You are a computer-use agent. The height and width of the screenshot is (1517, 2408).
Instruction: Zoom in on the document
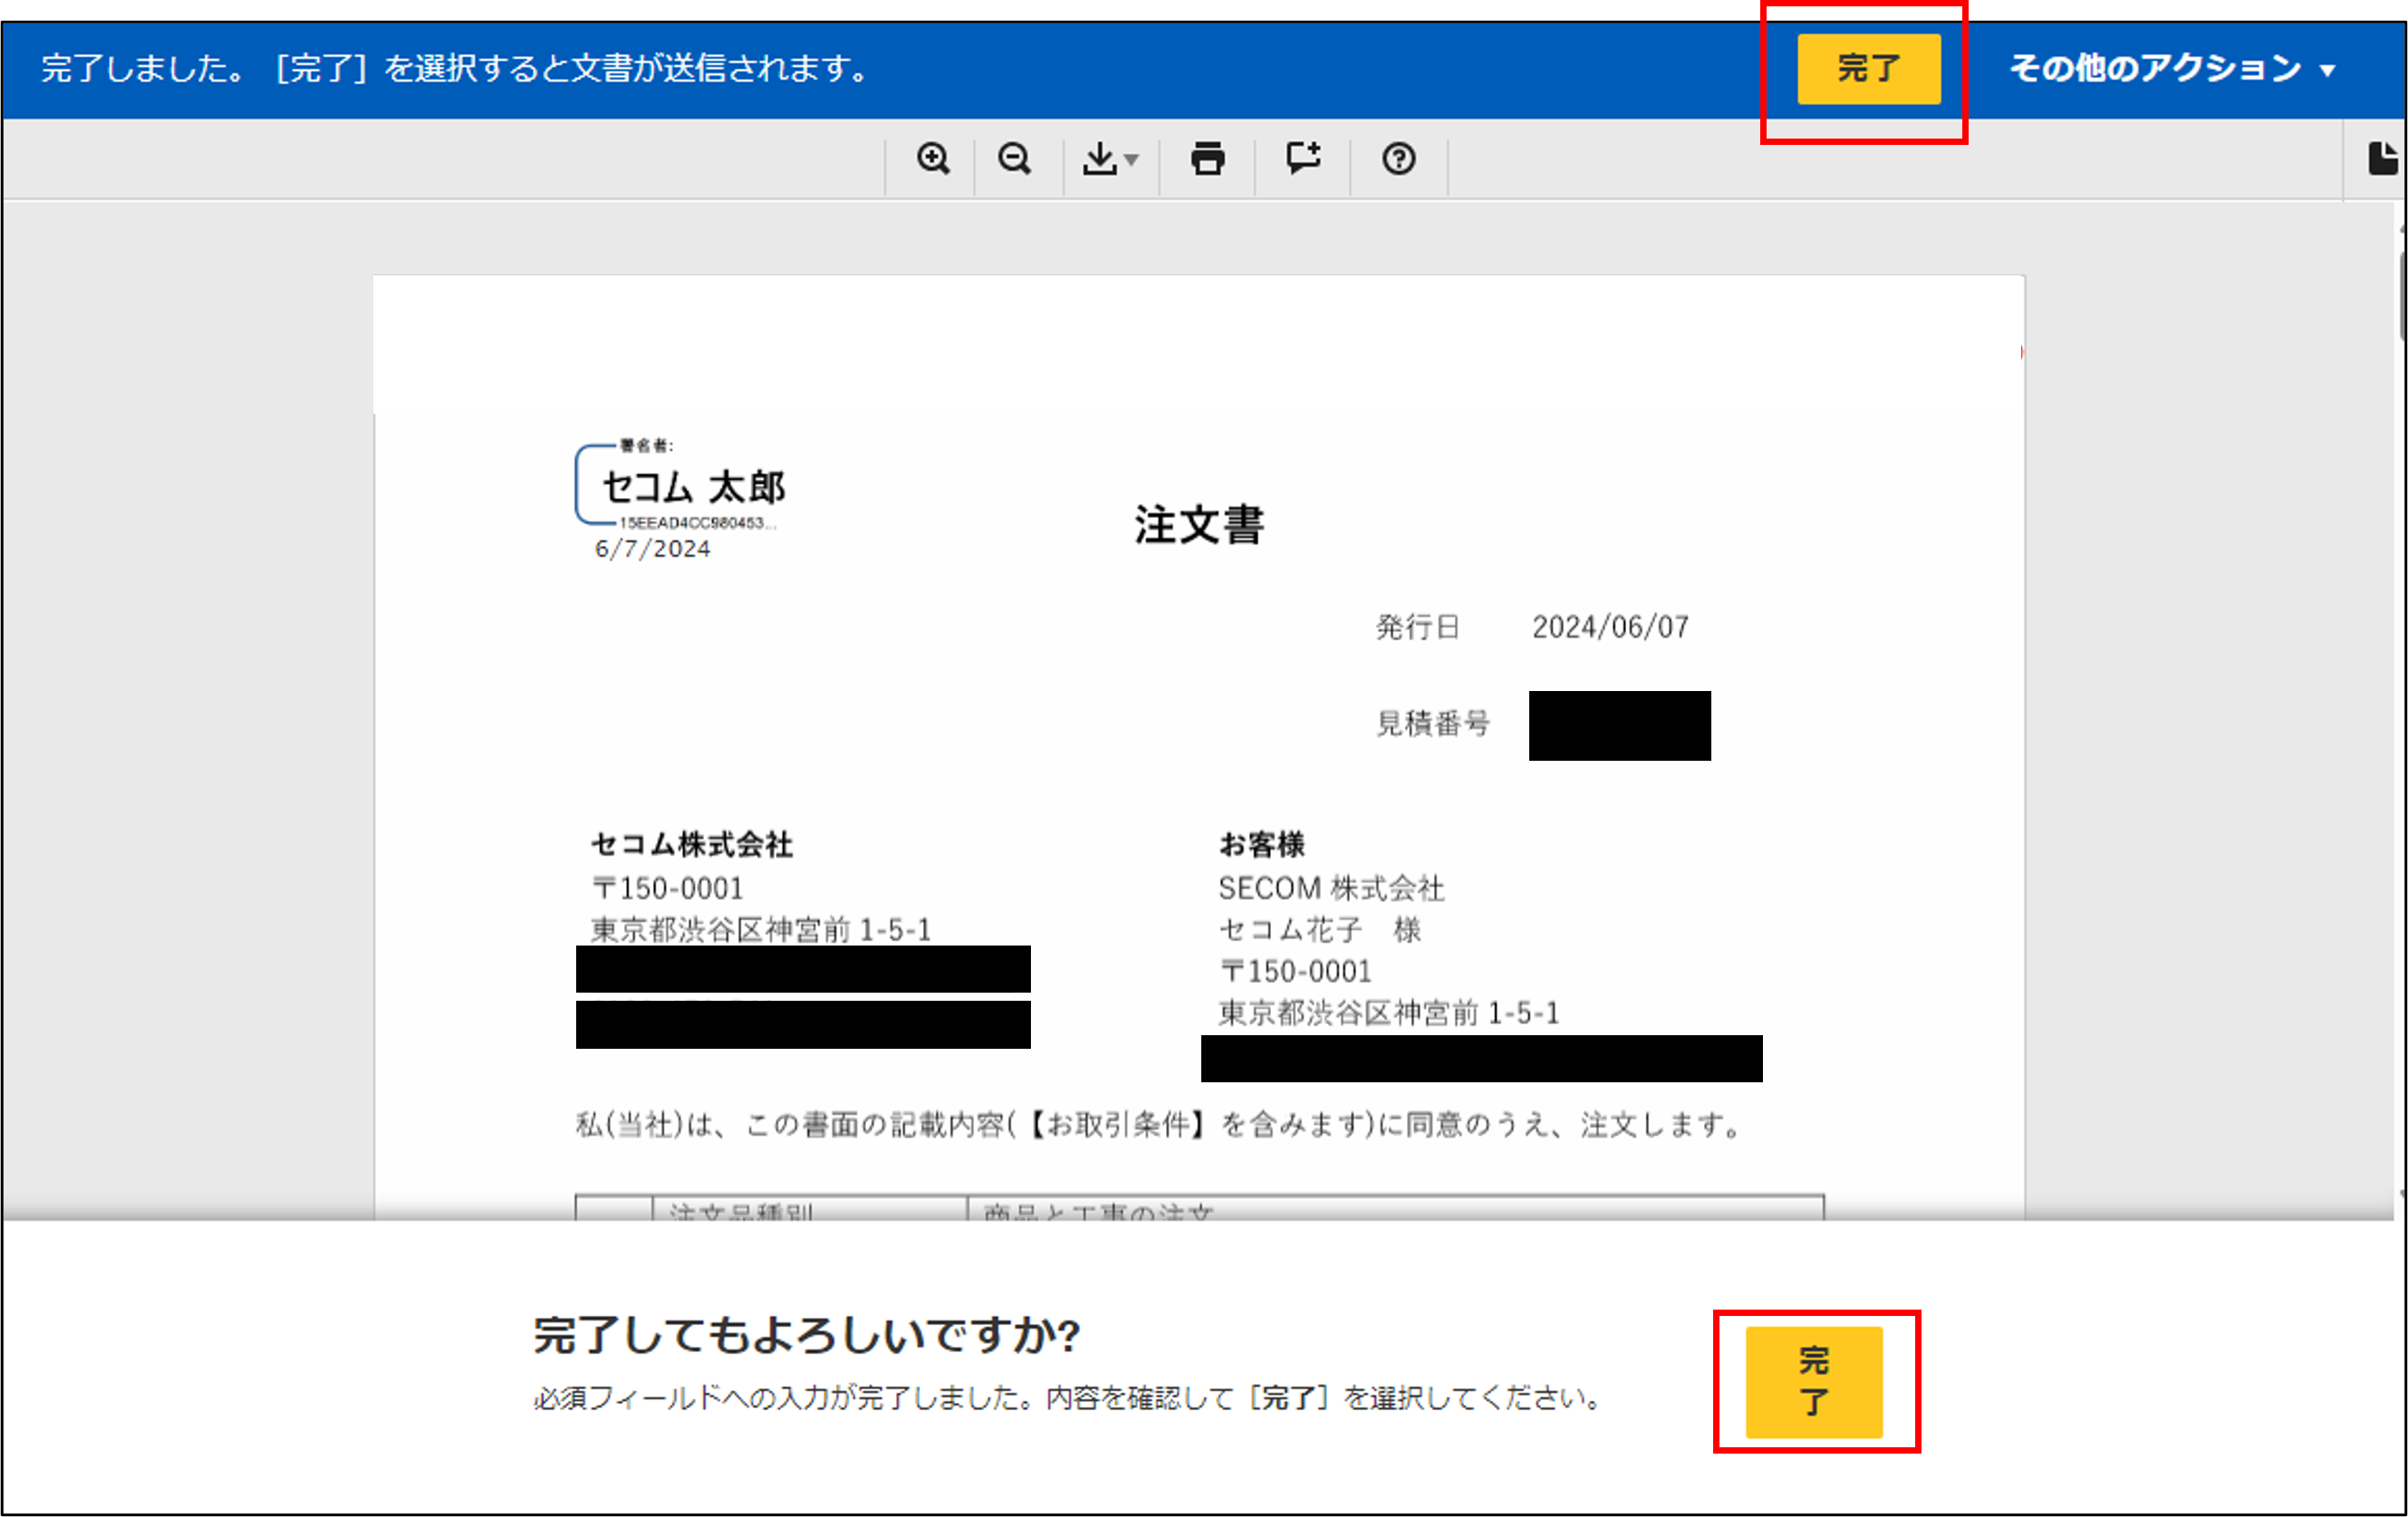(933, 159)
